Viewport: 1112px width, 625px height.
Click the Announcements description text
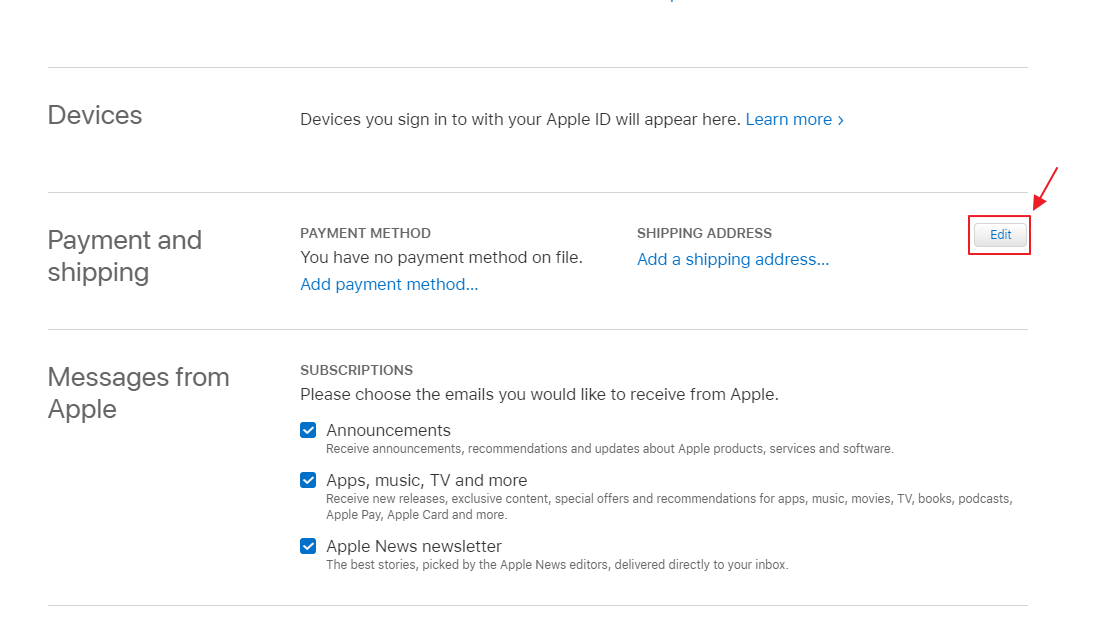609,449
